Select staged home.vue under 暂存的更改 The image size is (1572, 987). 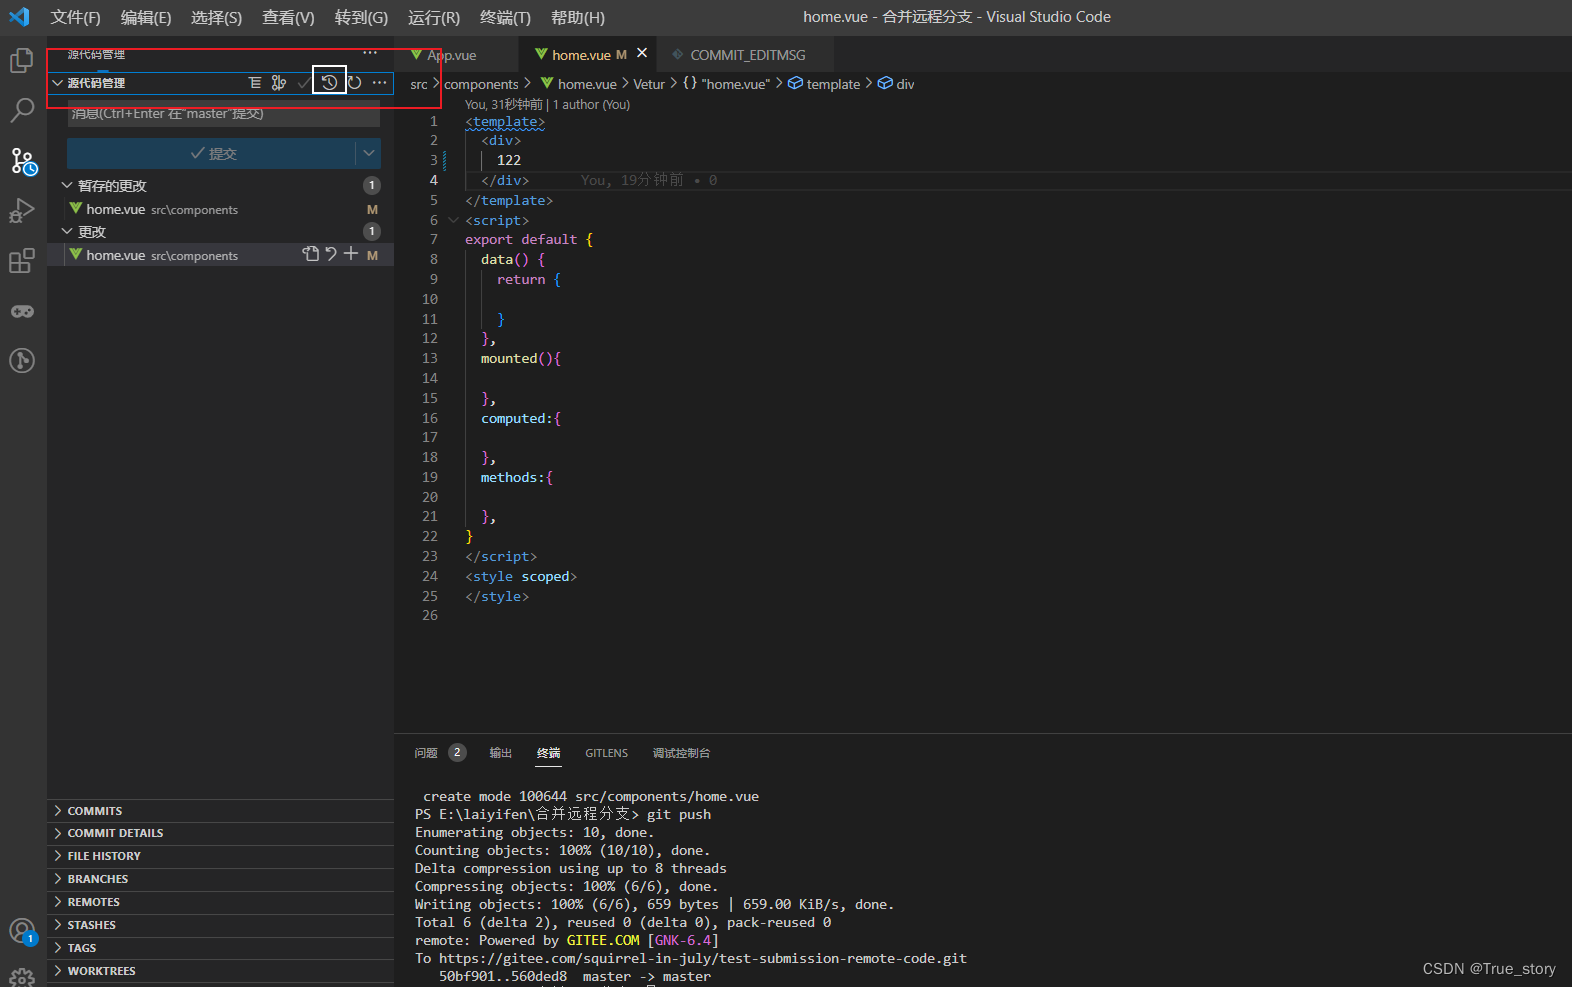[220, 209]
